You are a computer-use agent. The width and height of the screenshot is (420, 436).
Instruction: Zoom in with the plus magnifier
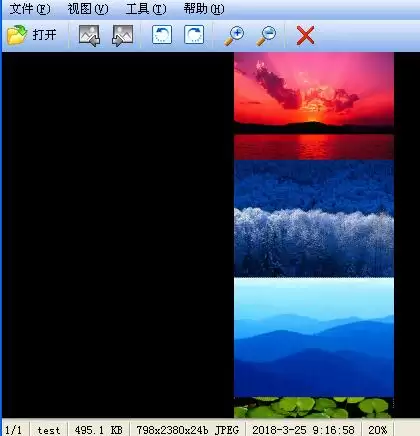coord(234,36)
